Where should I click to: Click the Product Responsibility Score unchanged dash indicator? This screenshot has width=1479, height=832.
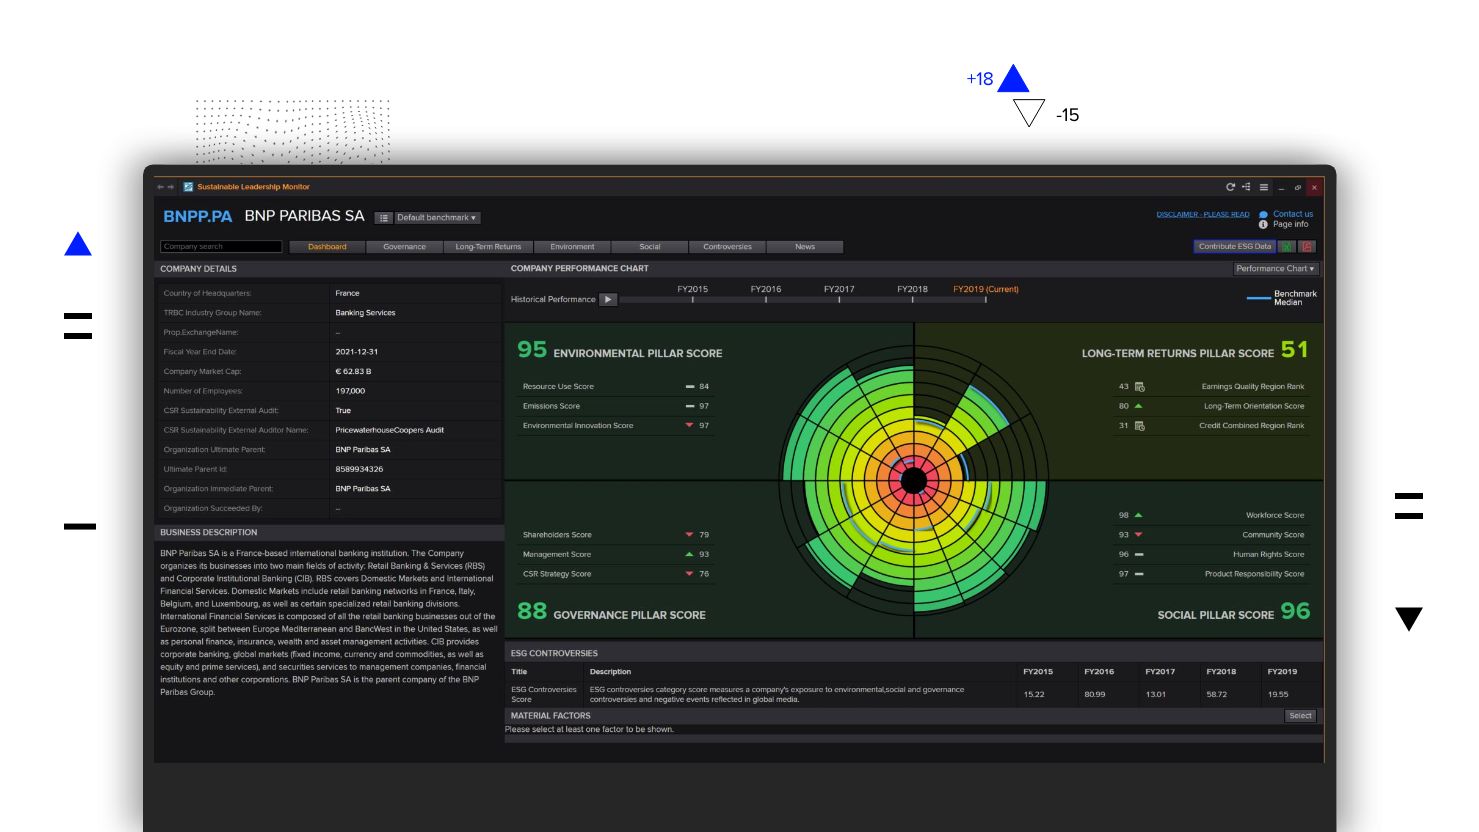tap(1138, 574)
